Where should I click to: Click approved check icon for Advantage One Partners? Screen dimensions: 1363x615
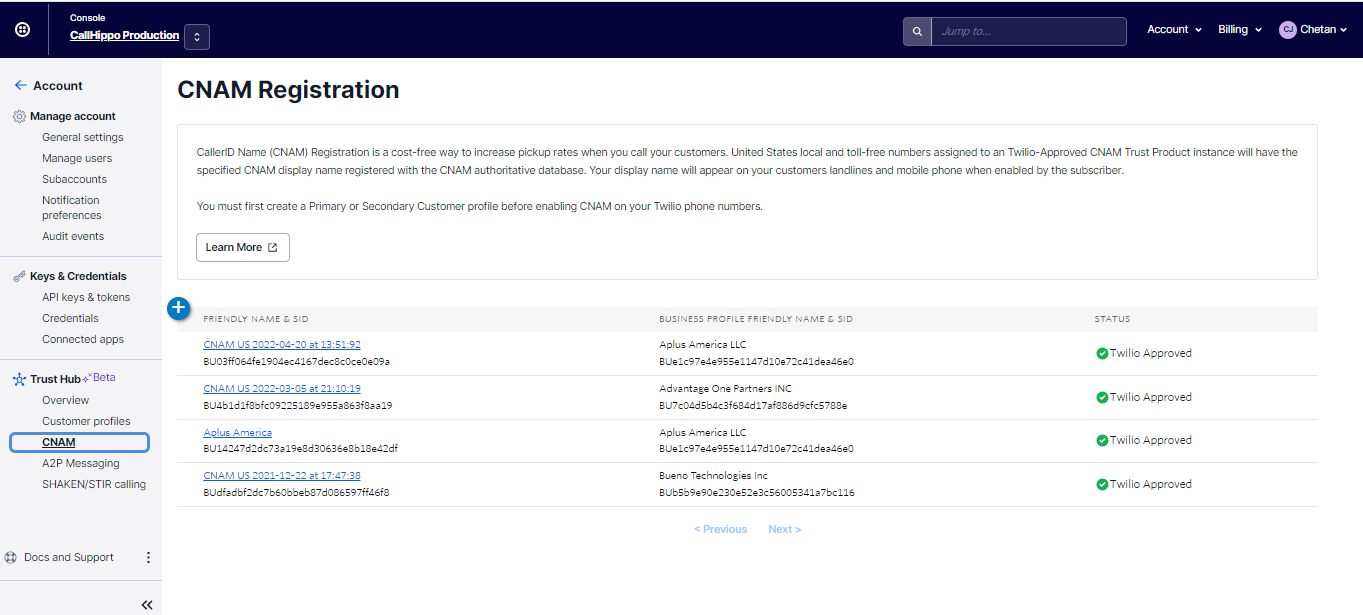click(1102, 397)
